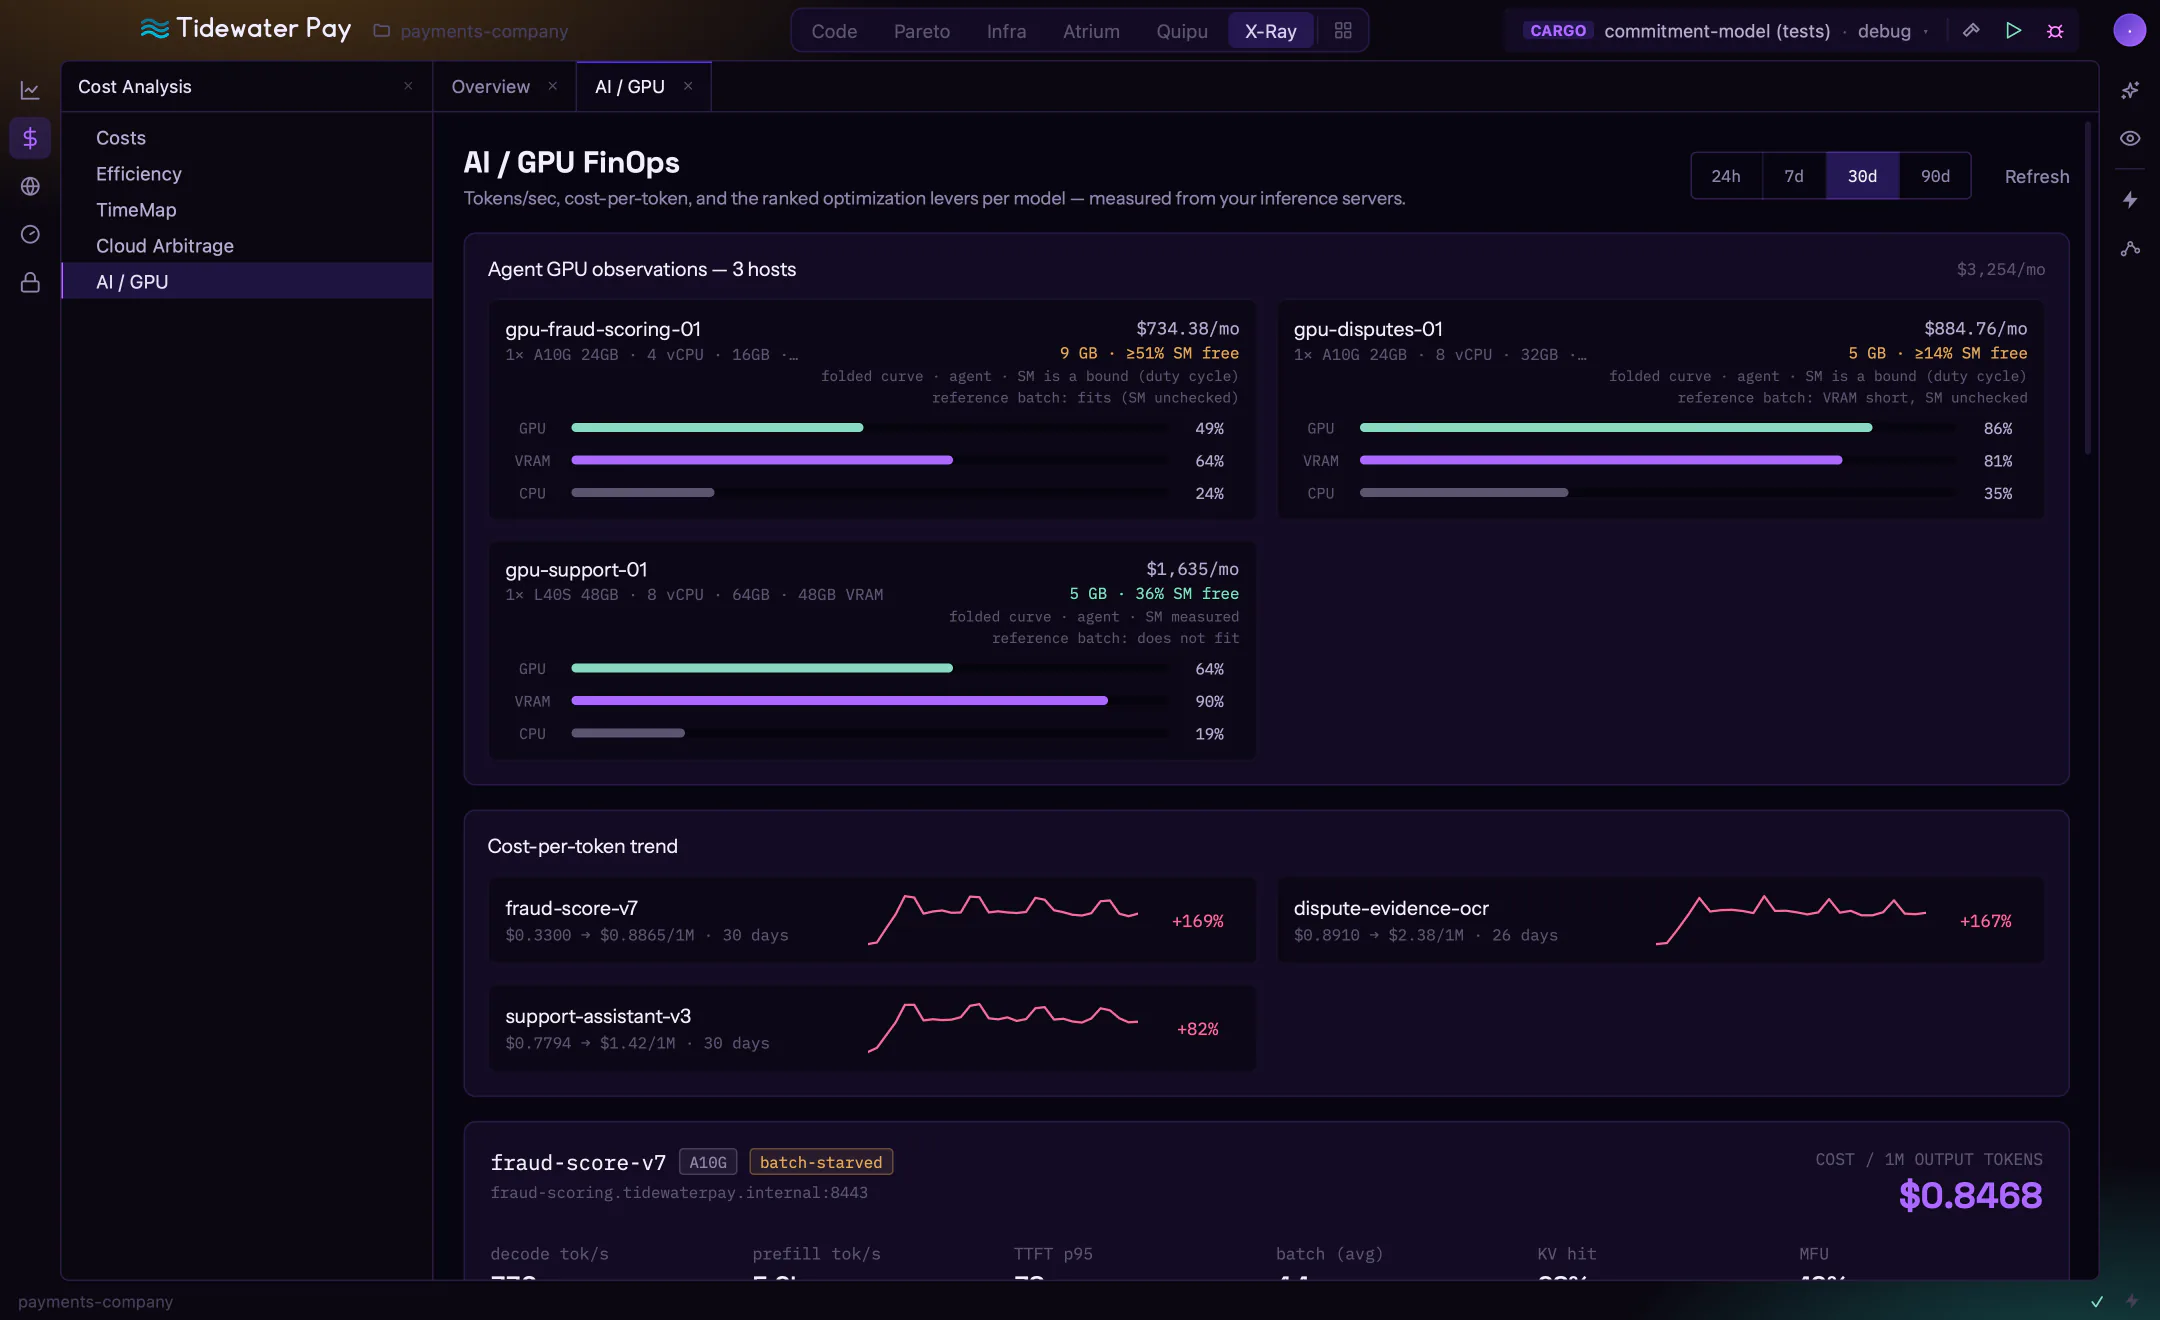Viewport: 2160px width, 1320px height.
Task: Open Efficiency in the sidebar list
Action: 247,174
